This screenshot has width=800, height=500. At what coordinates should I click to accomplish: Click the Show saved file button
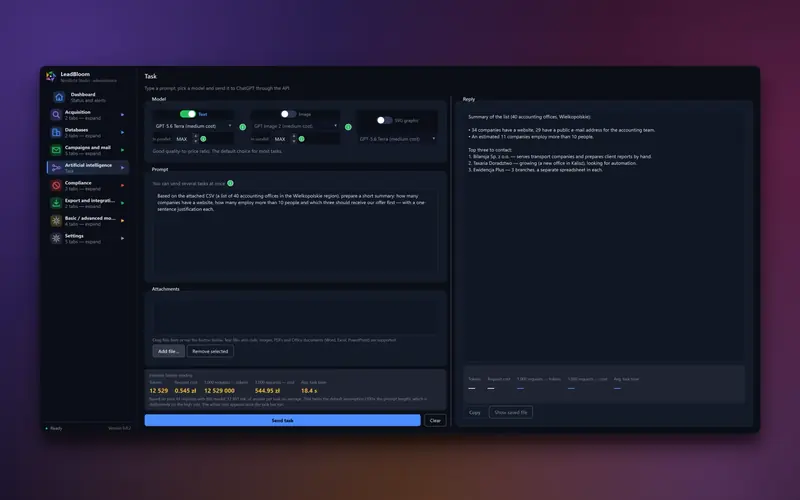click(x=511, y=412)
